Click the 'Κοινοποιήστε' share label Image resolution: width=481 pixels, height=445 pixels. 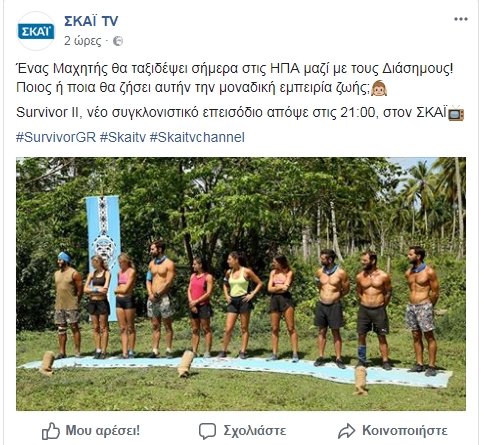pyautogui.click(x=405, y=430)
